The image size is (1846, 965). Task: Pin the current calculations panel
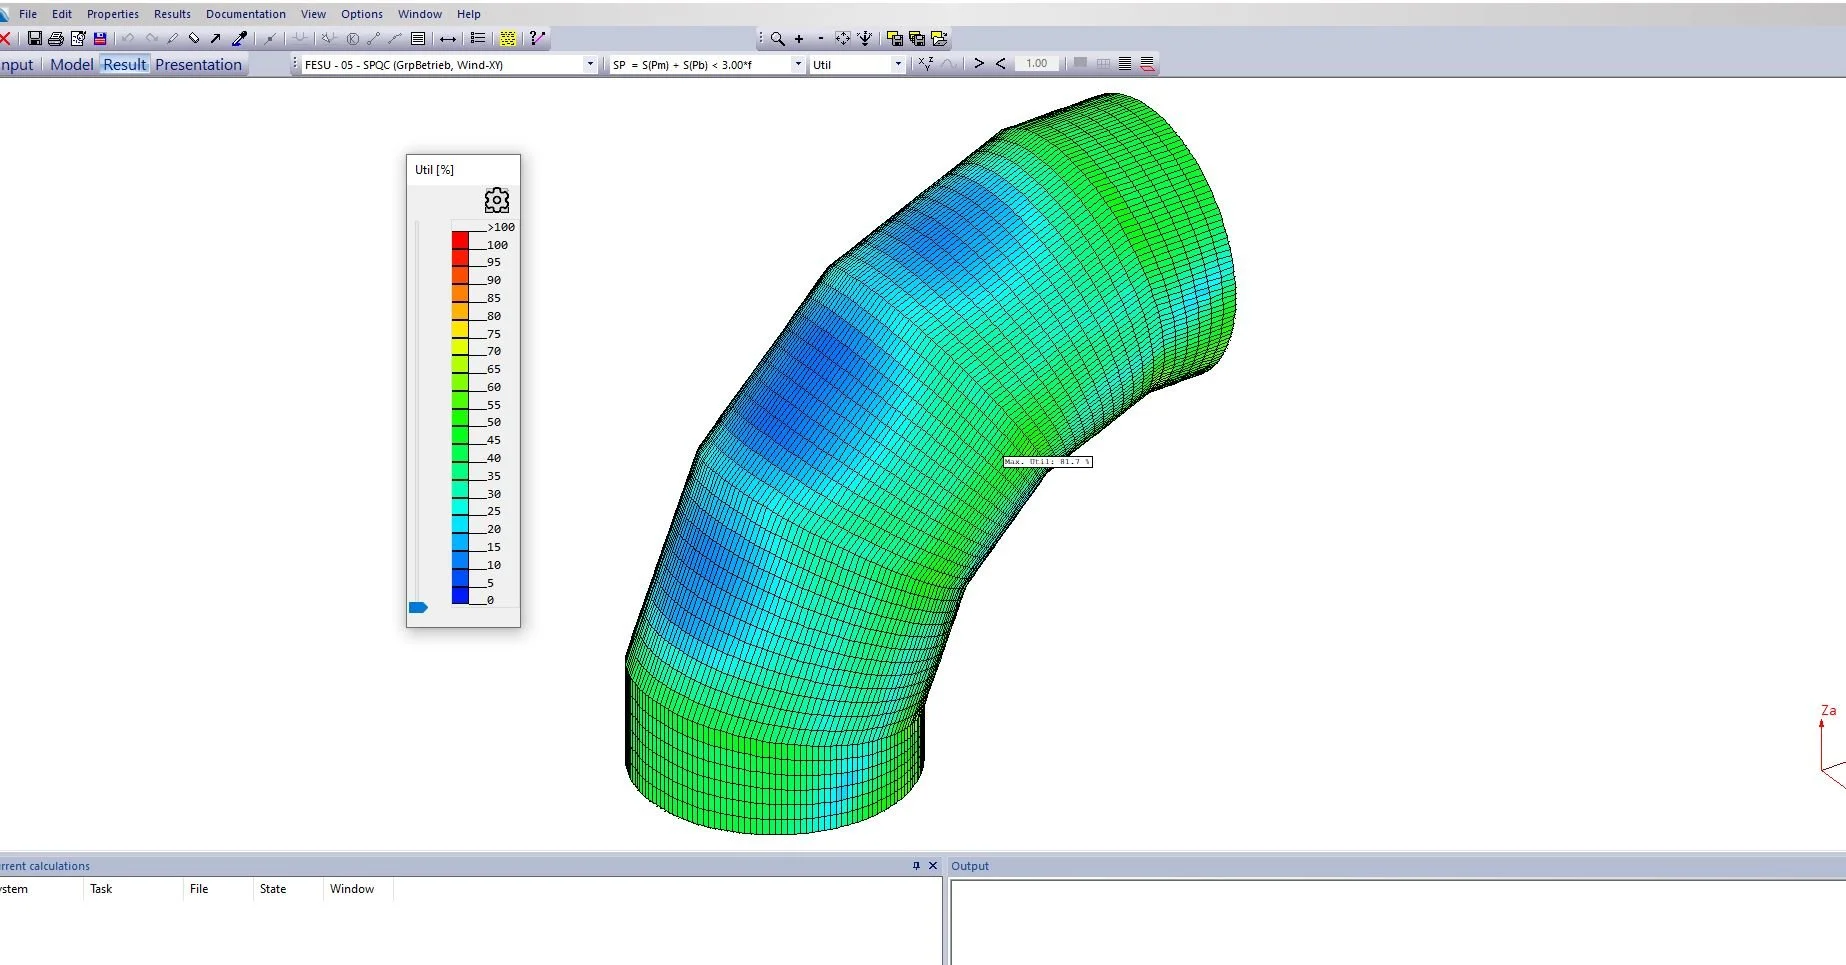(x=916, y=866)
